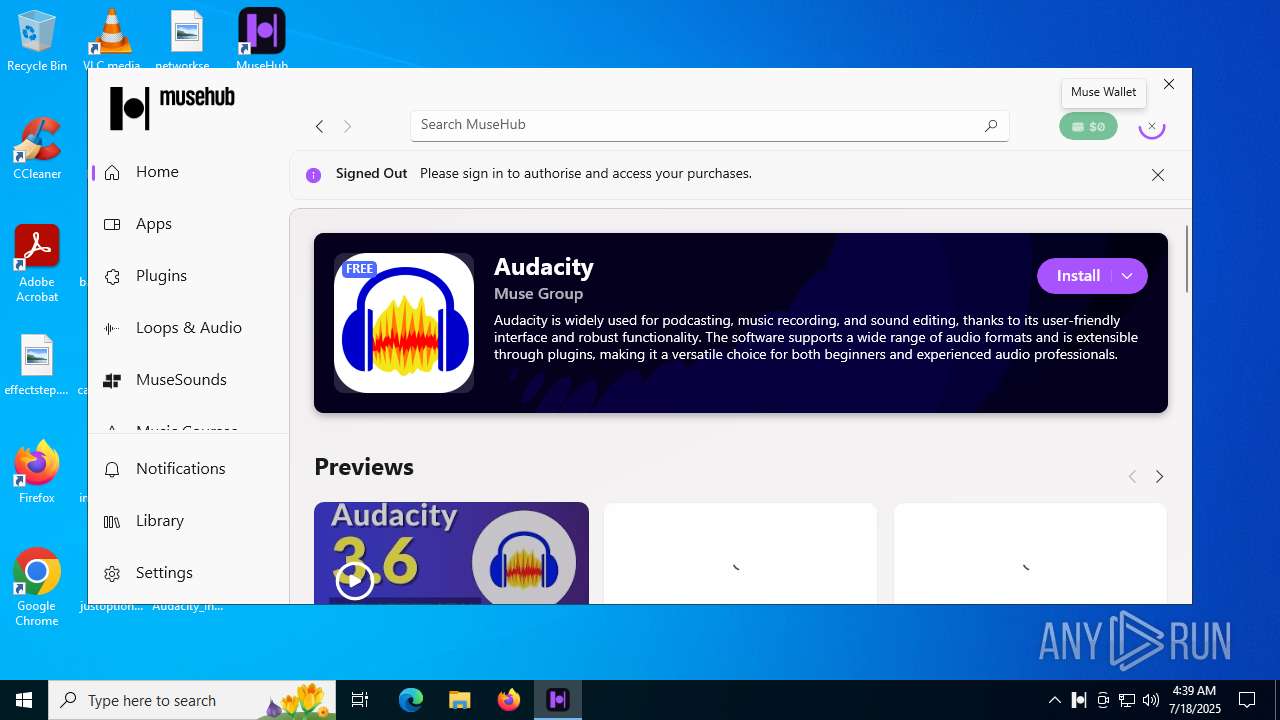Open the Google Chrome desktop shortcut
The image size is (1280, 720).
coord(37,588)
